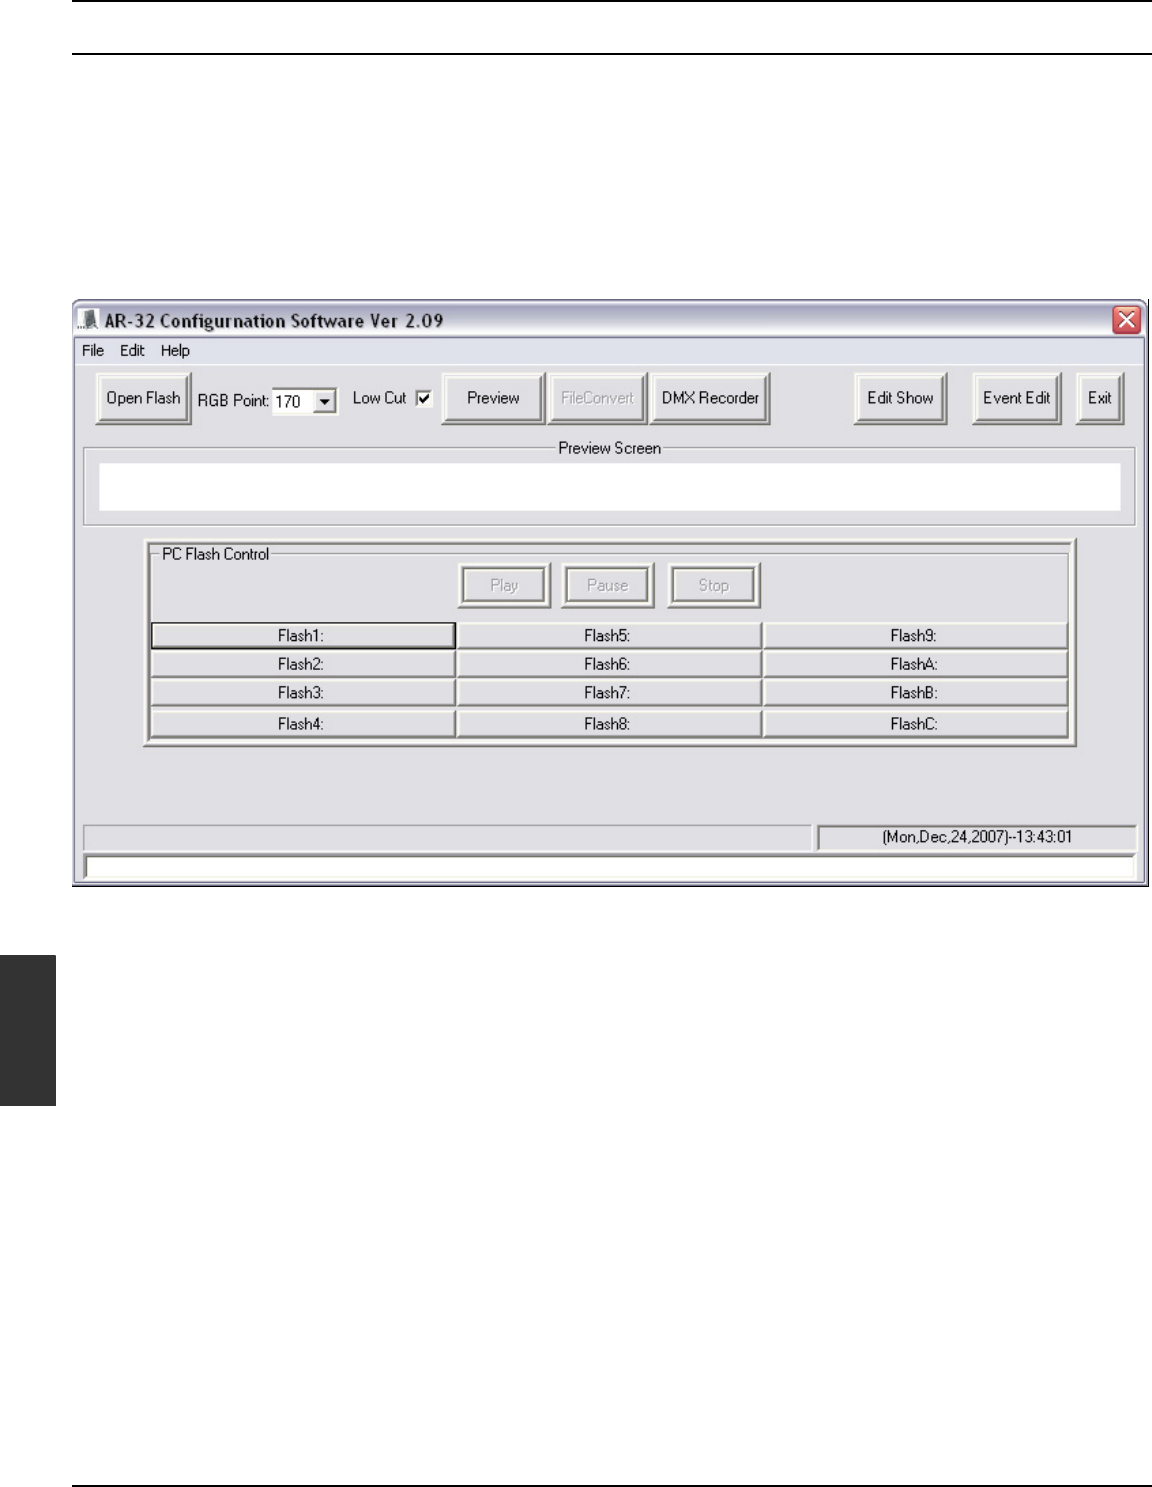Select the Flash8: slot
1152x1487 pixels.
click(x=609, y=724)
